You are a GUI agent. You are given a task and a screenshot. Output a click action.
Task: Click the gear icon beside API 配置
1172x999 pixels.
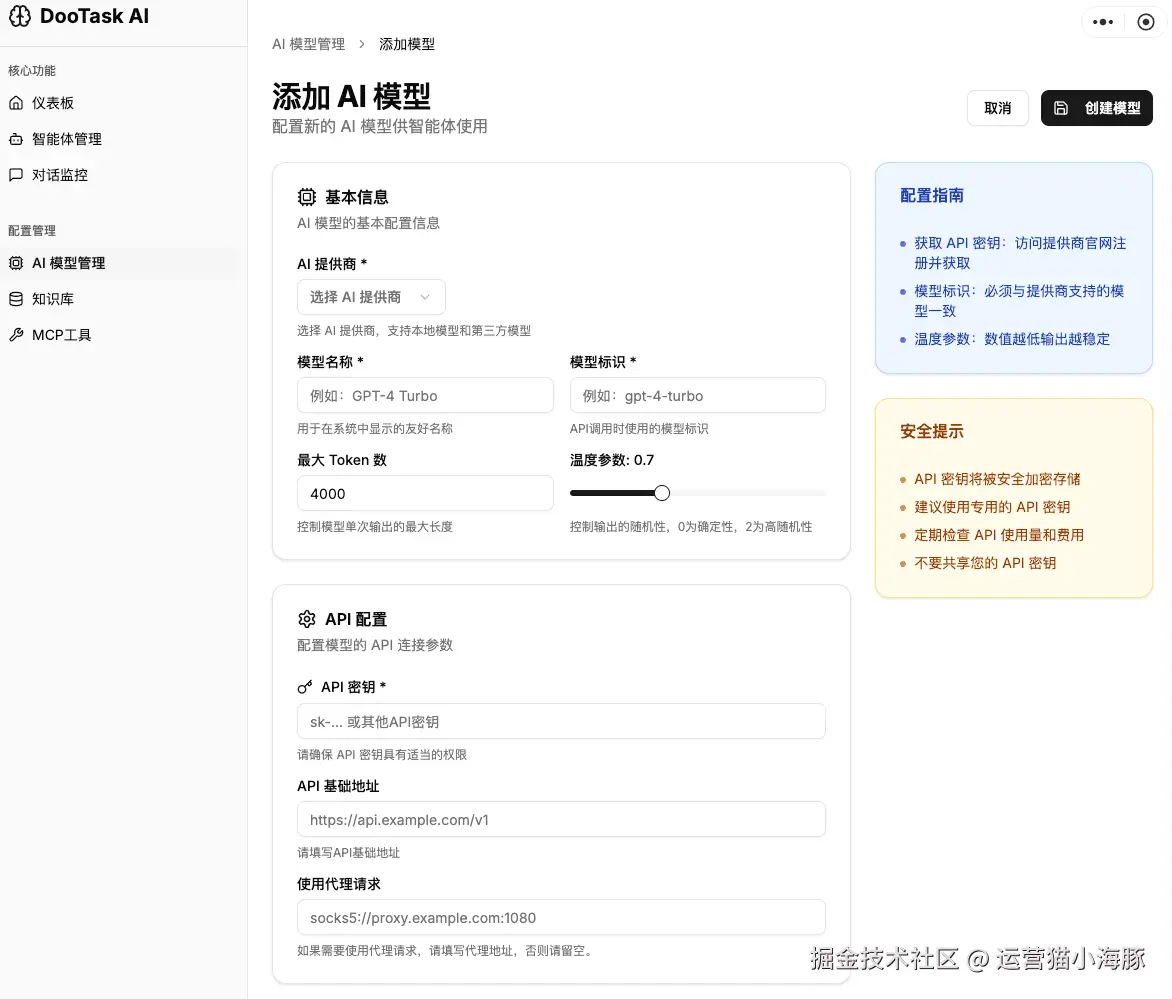coord(306,619)
